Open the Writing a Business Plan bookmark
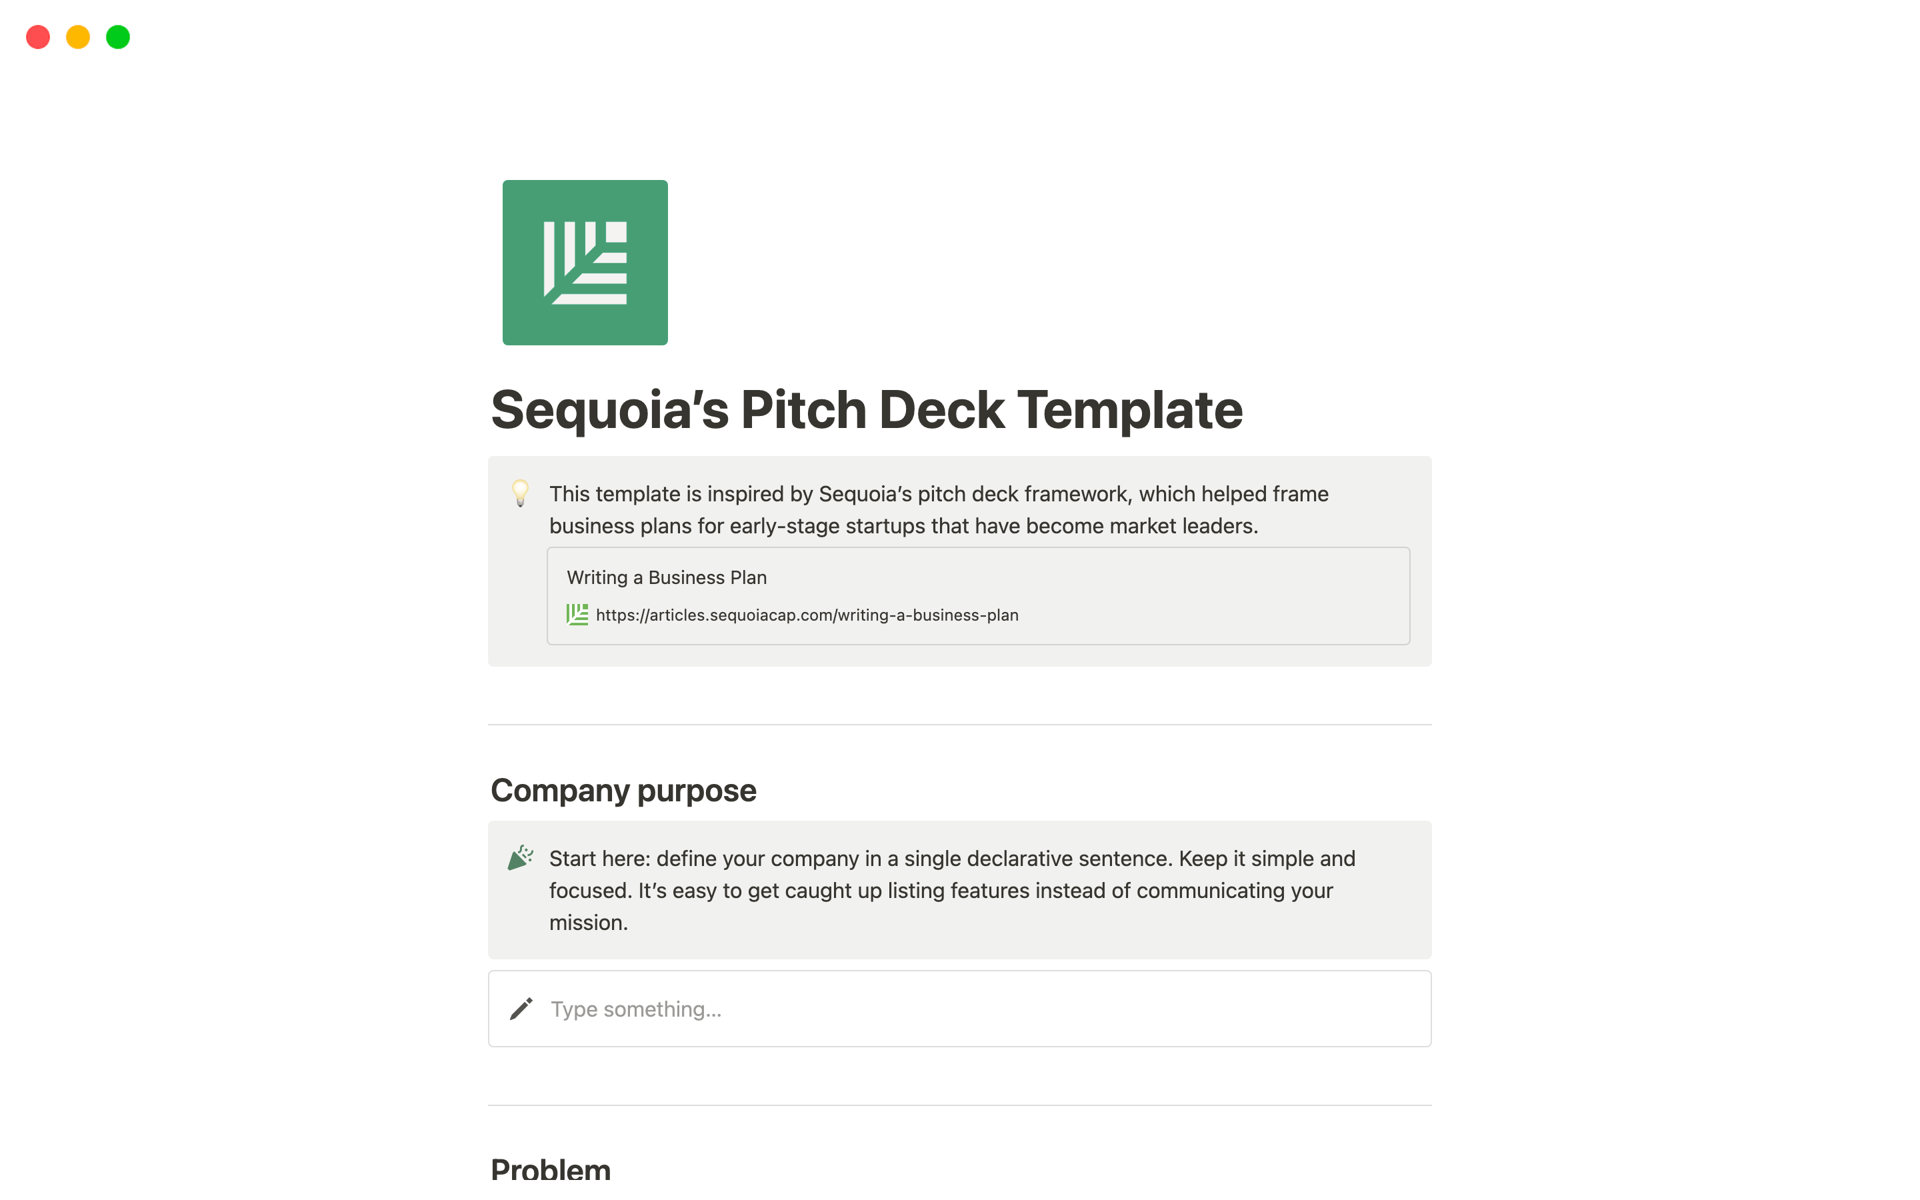The width and height of the screenshot is (1920, 1200). [666, 577]
